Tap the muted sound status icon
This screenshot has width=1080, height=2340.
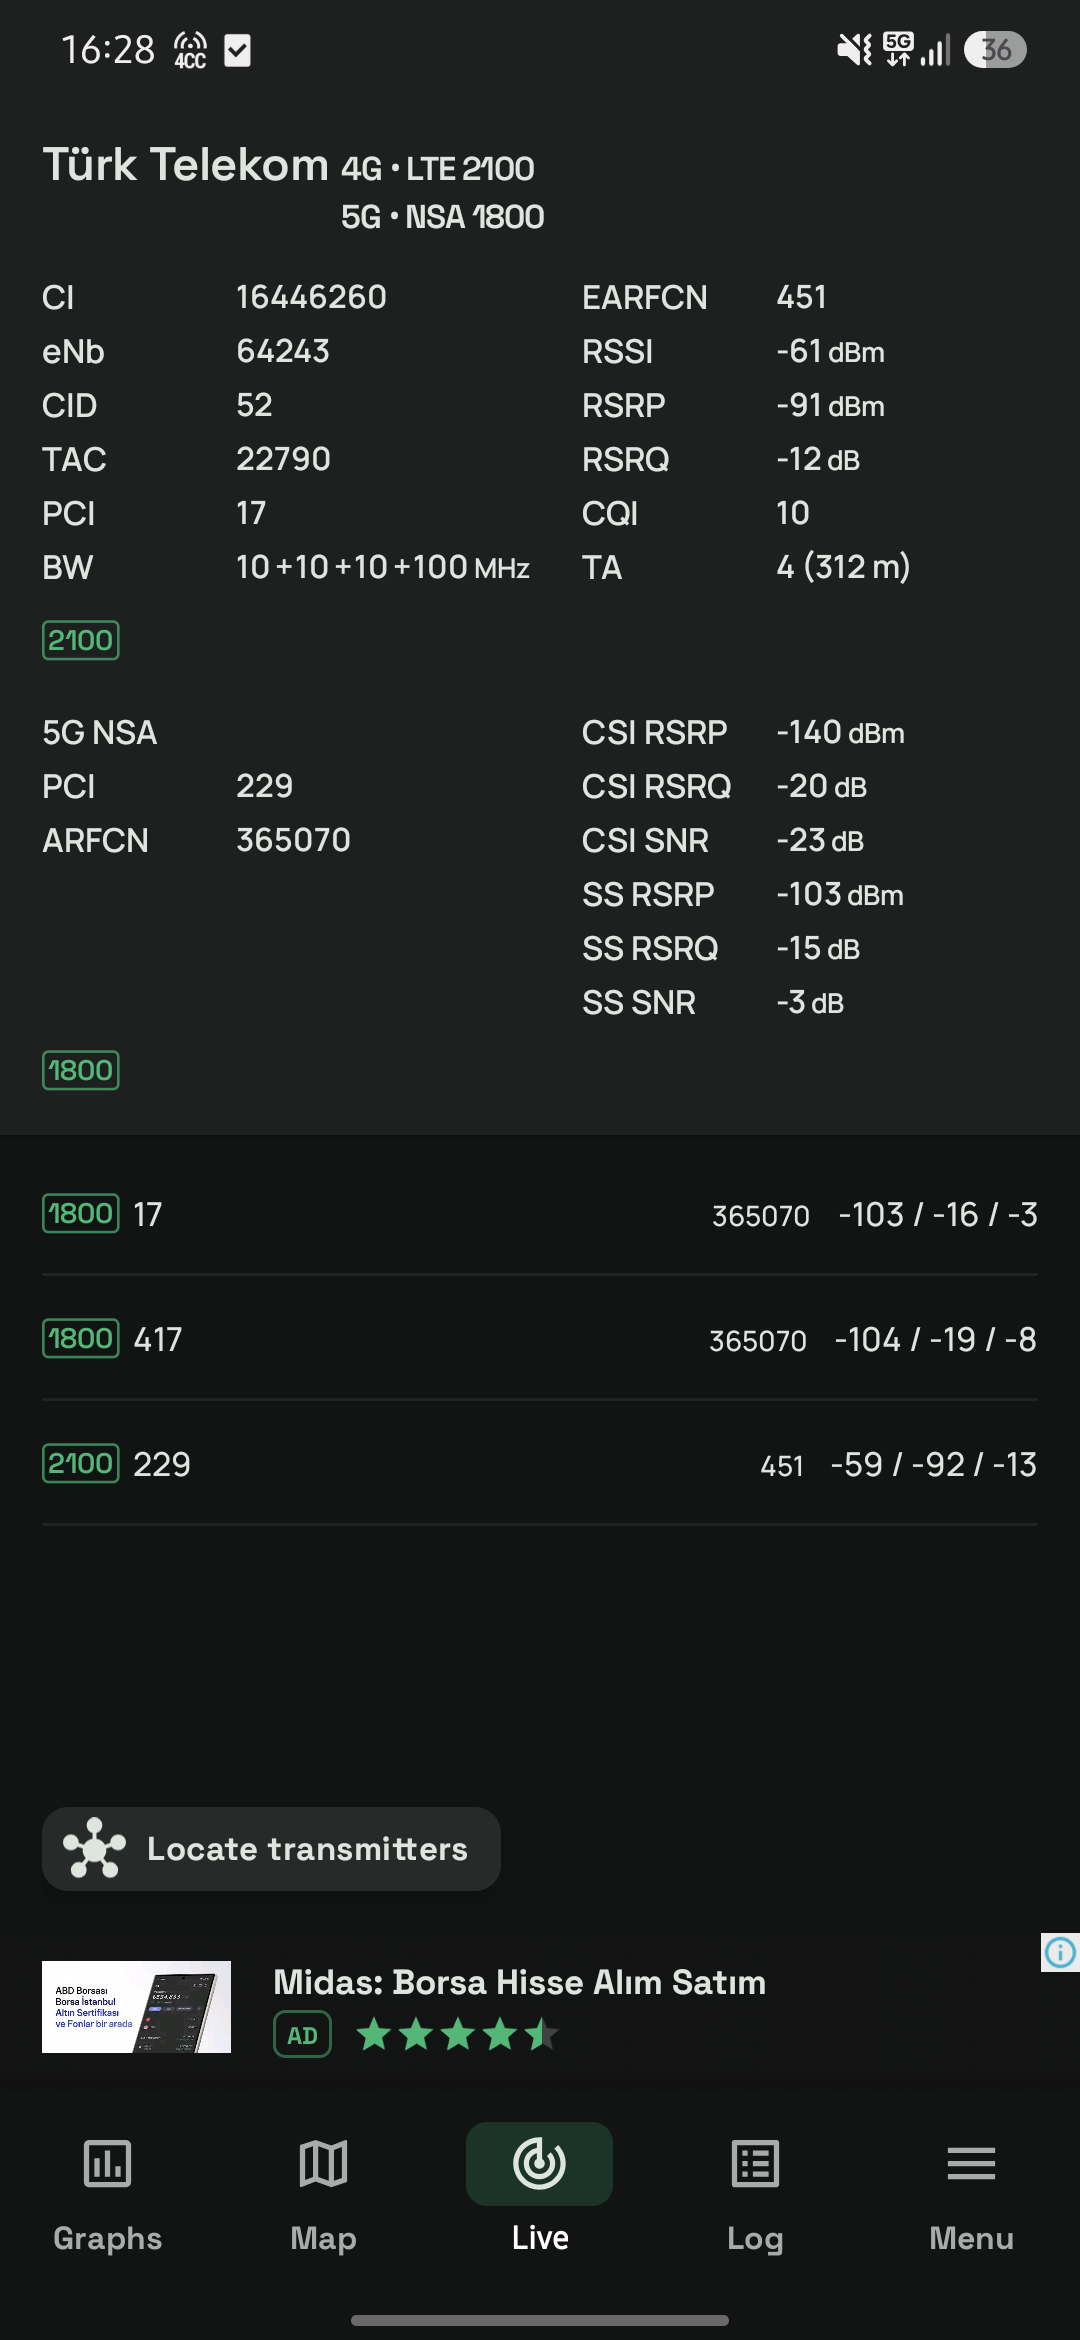[854, 49]
